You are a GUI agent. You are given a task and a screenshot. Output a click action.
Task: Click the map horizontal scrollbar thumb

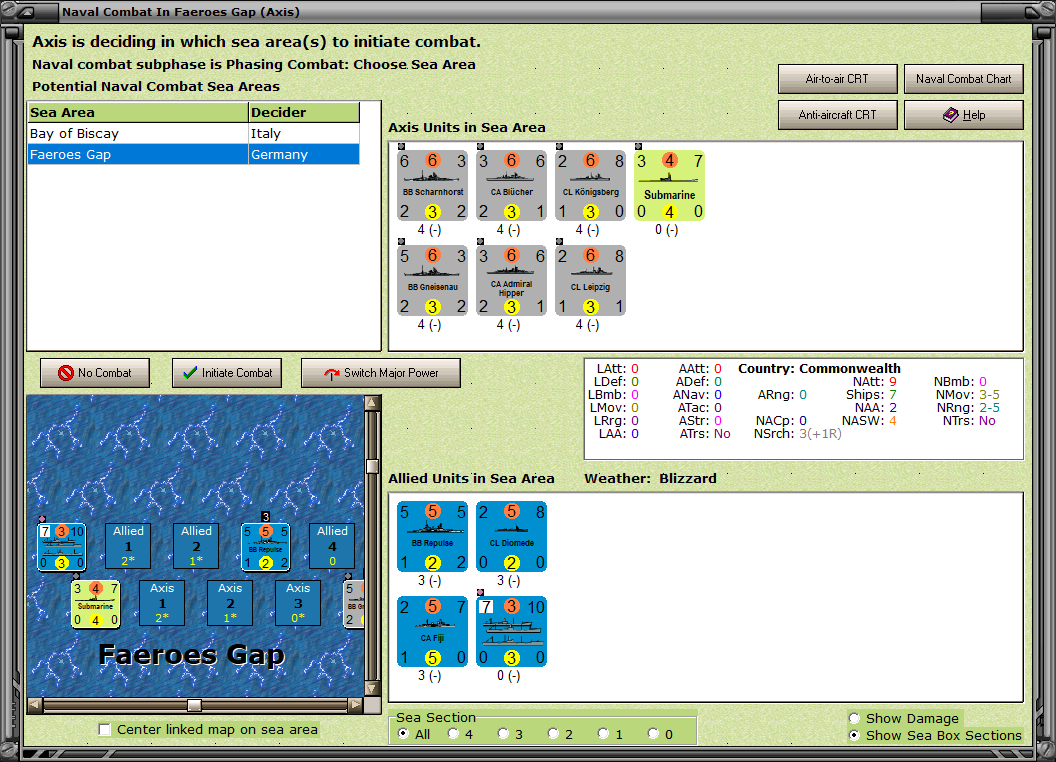[194, 705]
